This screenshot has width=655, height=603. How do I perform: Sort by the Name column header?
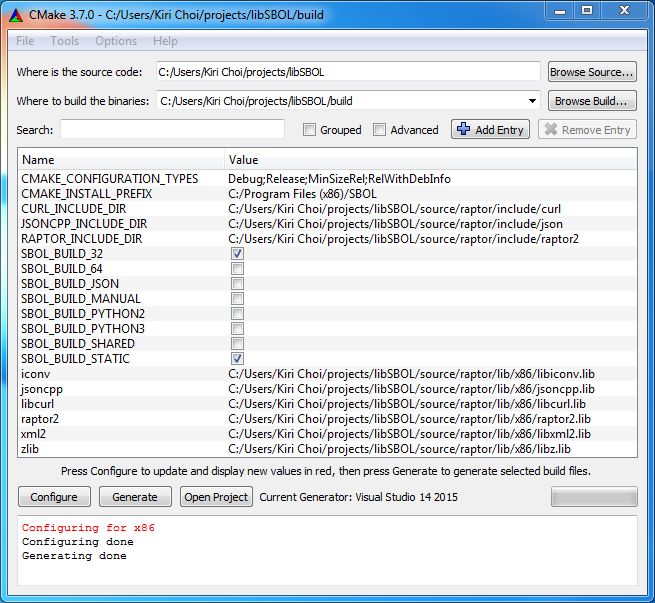(x=121, y=160)
